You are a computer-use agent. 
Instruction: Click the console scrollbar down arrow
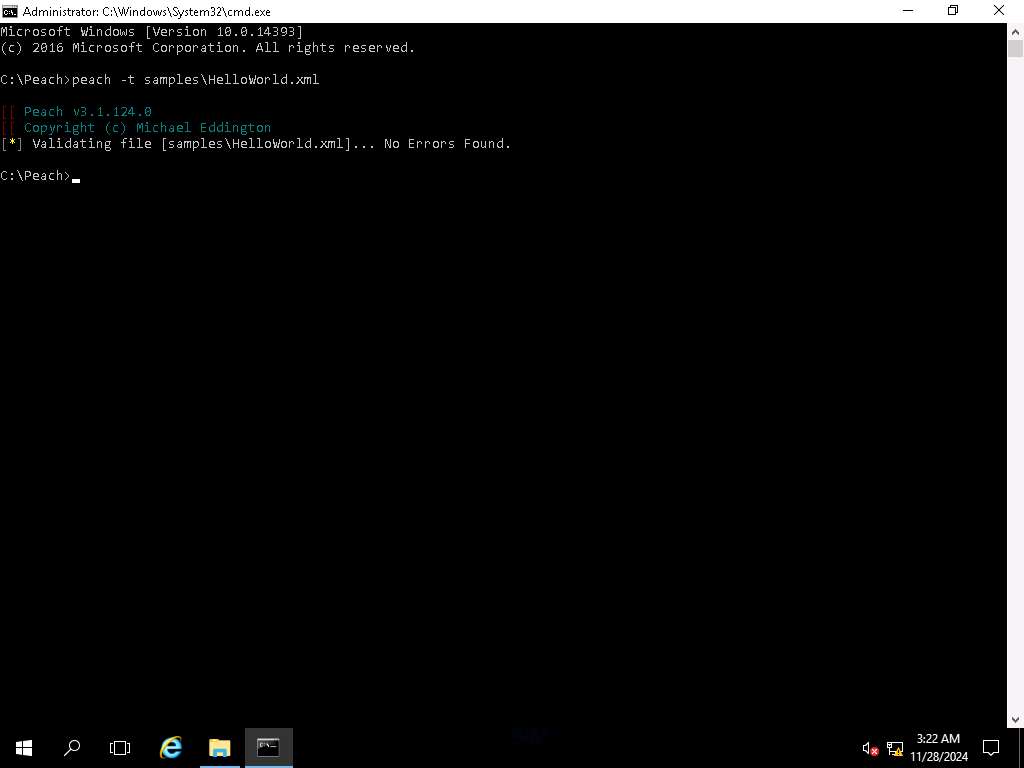tap(1015, 719)
